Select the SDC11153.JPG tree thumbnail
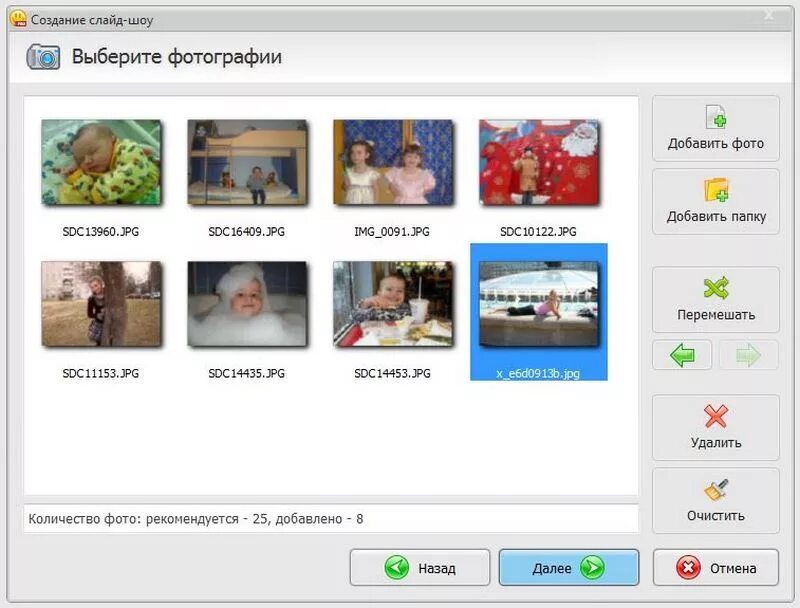This screenshot has width=800, height=608. coord(101,305)
